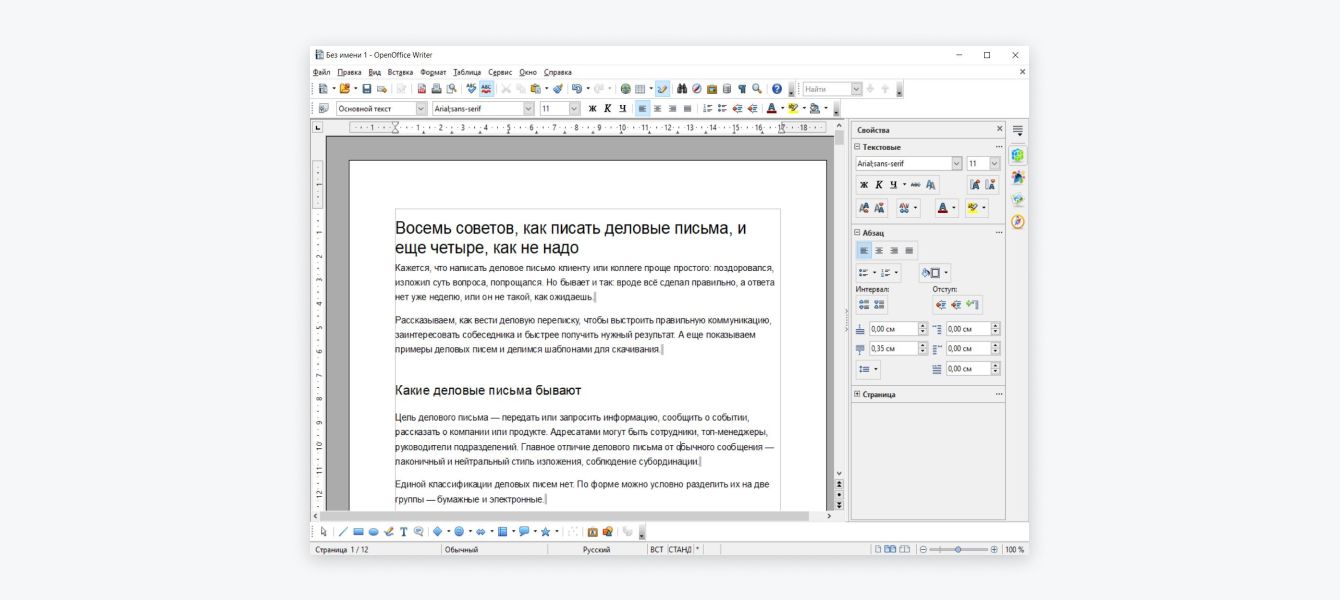This screenshot has height=600, width=1340.
Task: Enable italic formatting in the Properties panel
Action: 879,184
